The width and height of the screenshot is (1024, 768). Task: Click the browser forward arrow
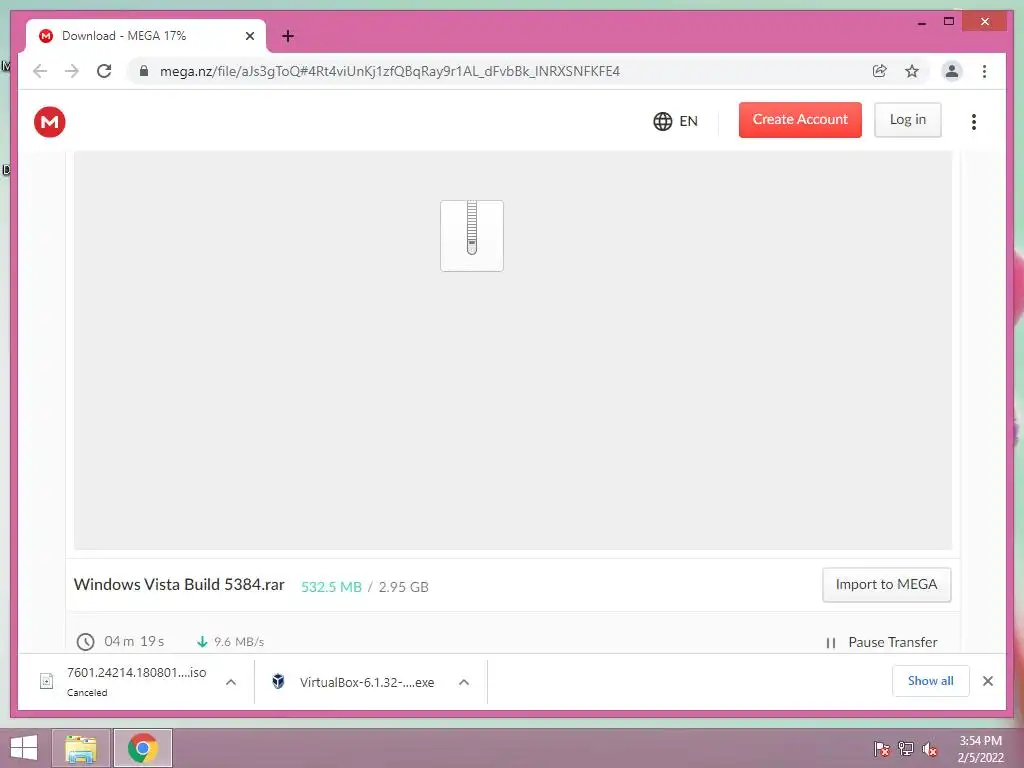pos(72,71)
